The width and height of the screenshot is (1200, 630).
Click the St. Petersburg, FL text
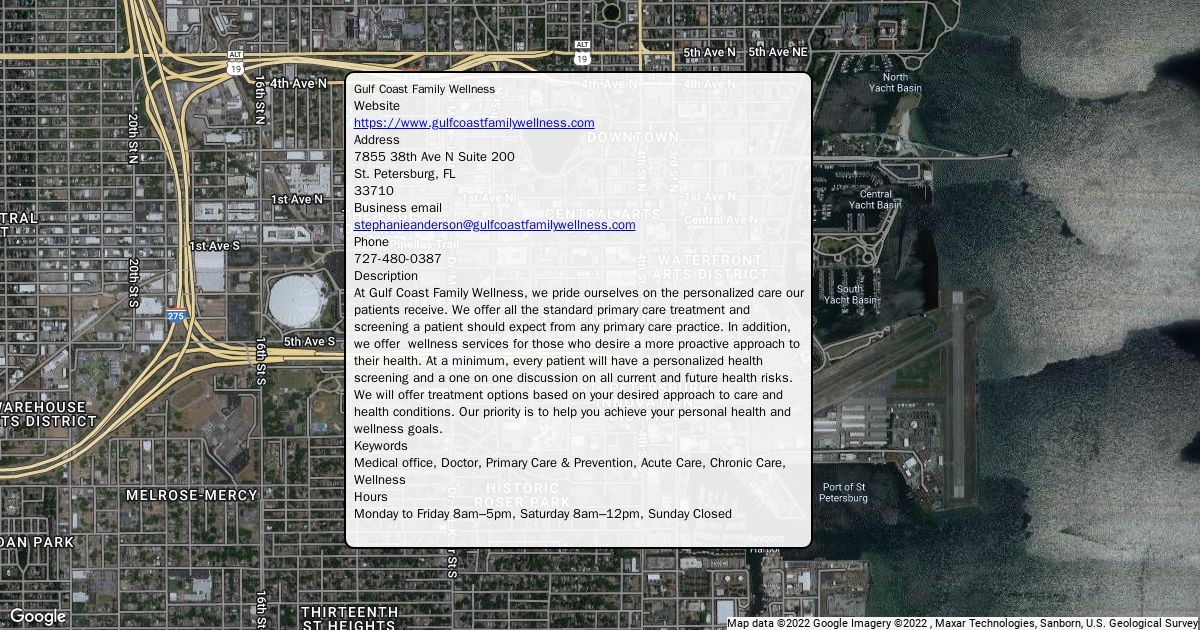pos(405,174)
